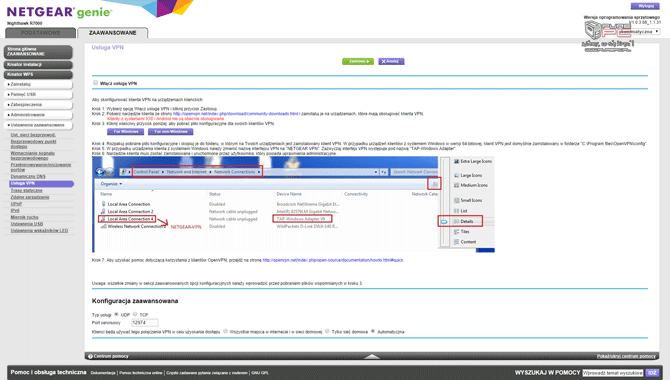Click the Centrum pomocy question mark icon
The height and width of the screenshot is (380, 670).
tap(90, 356)
